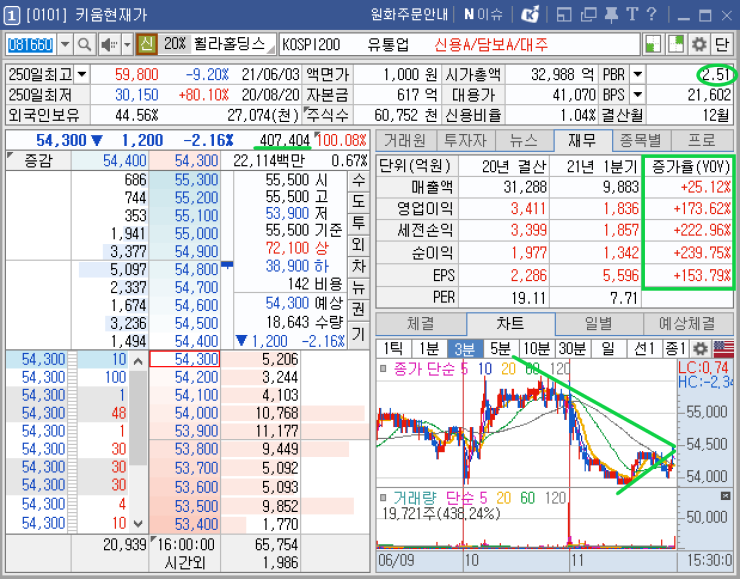Open help with the question mark icon
This screenshot has height=579, width=740.
pyautogui.click(x=652, y=15)
